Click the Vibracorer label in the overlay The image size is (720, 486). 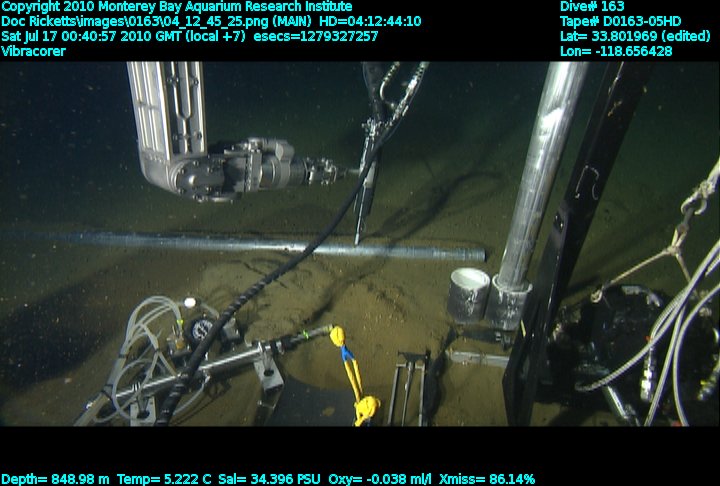click(34, 51)
